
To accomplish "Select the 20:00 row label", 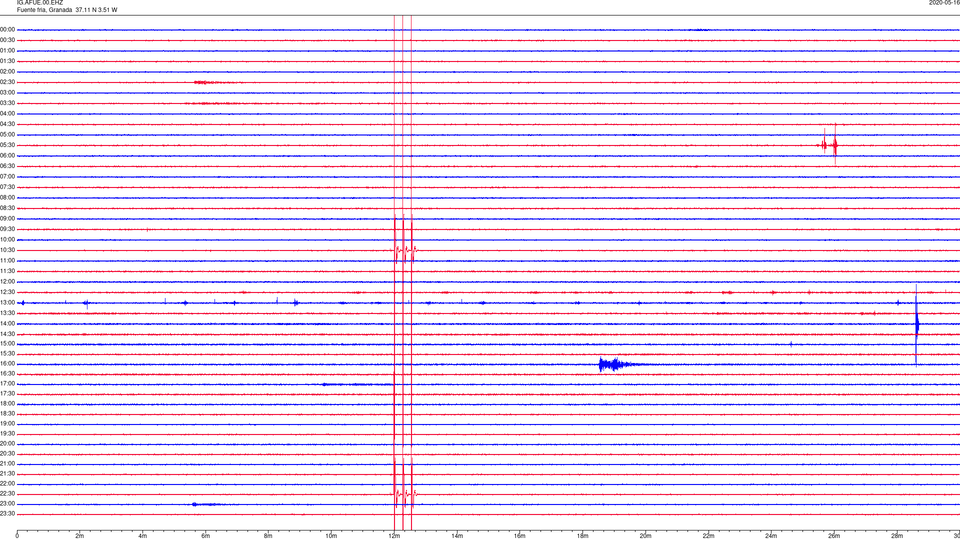I will click(x=7, y=444).
